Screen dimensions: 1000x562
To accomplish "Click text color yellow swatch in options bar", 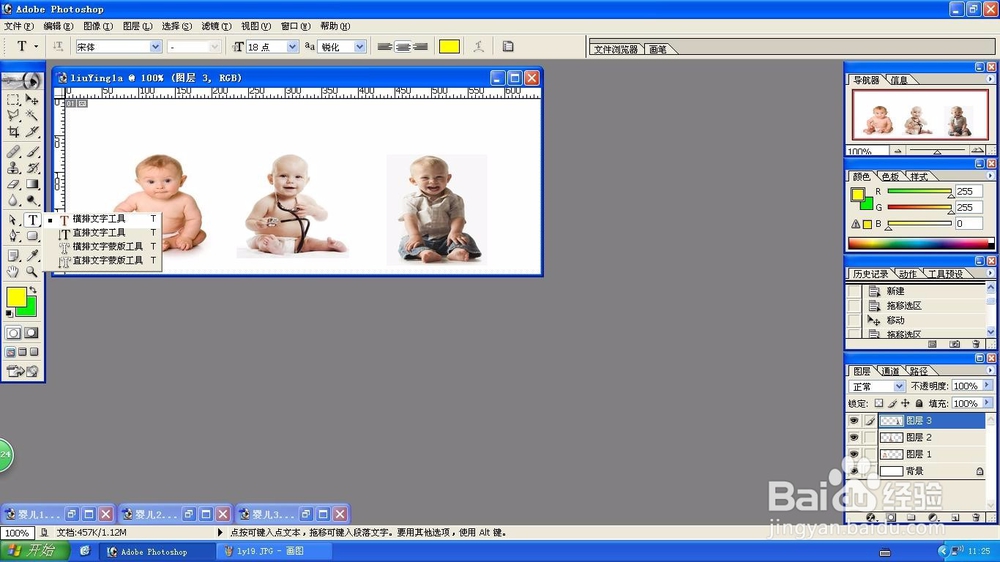I will [x=449, y=47].
